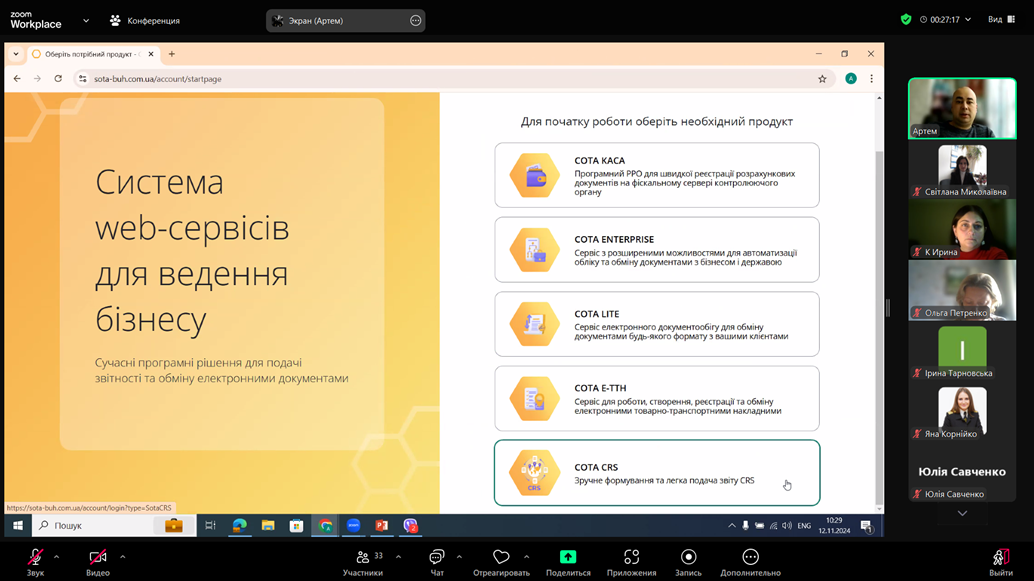Screen dimensions: 1034x581
Task: Show hidden tray icons caret
Action: coord(731,526)
